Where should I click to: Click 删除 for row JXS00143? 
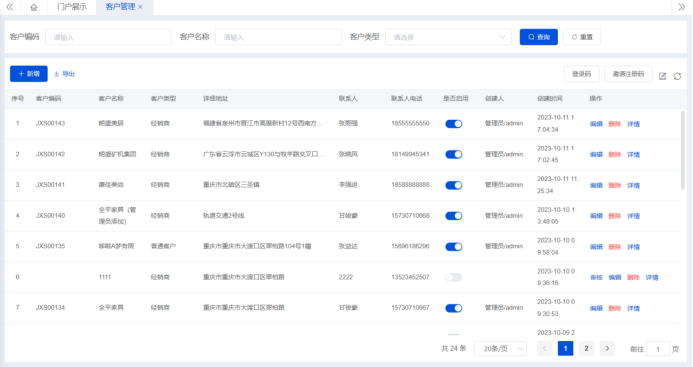click(x=615, y=124)
